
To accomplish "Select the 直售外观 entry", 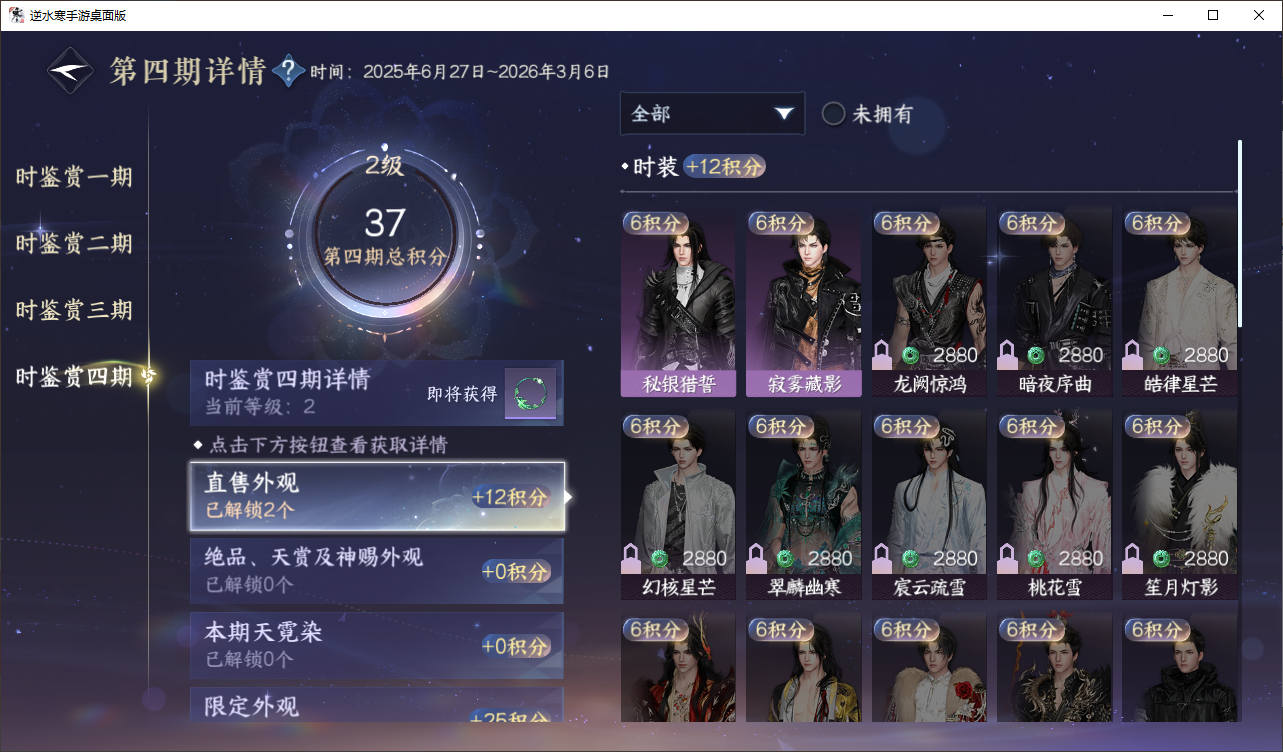I will (x=377, y=496).
